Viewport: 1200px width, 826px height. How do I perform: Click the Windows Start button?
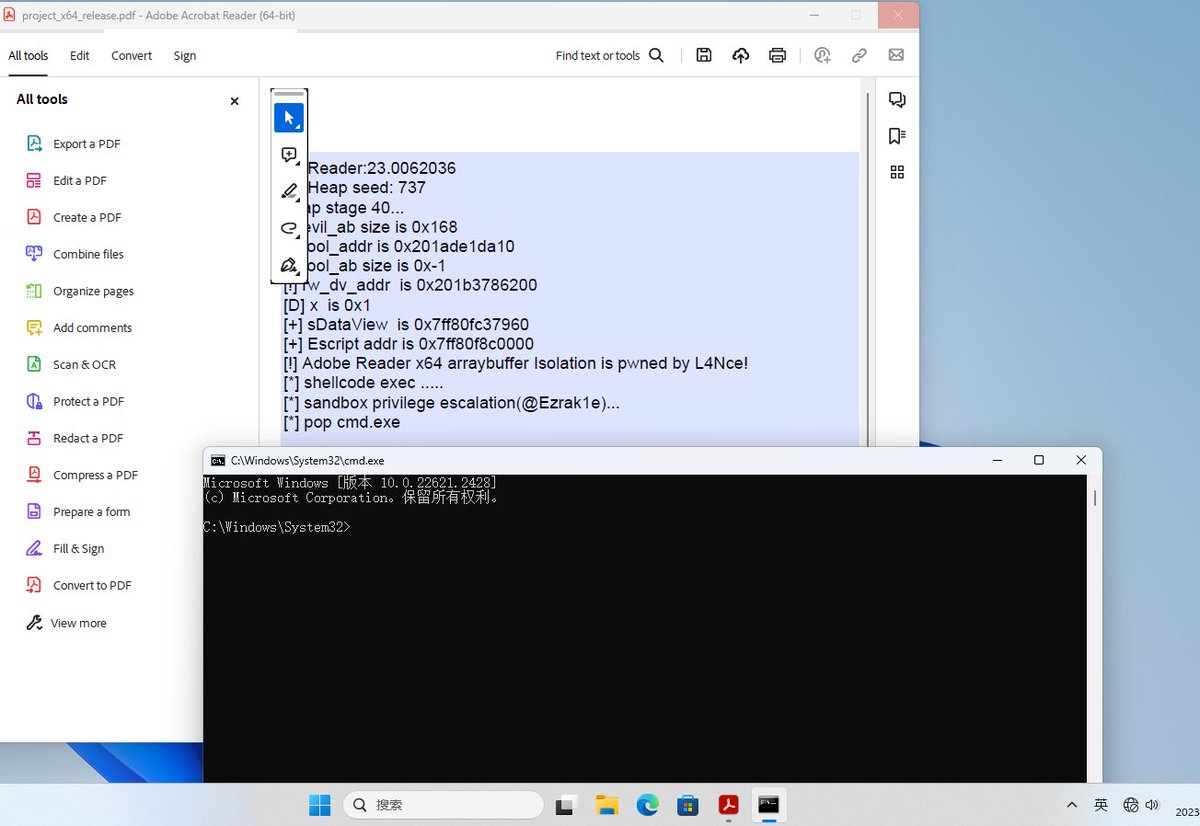coord(320,805)
